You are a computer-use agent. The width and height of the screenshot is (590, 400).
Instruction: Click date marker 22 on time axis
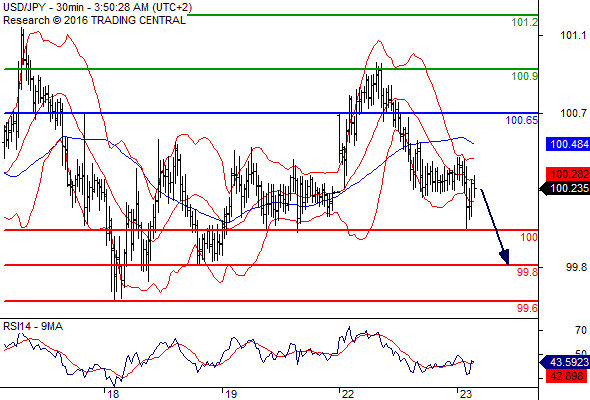coord(348,394)
